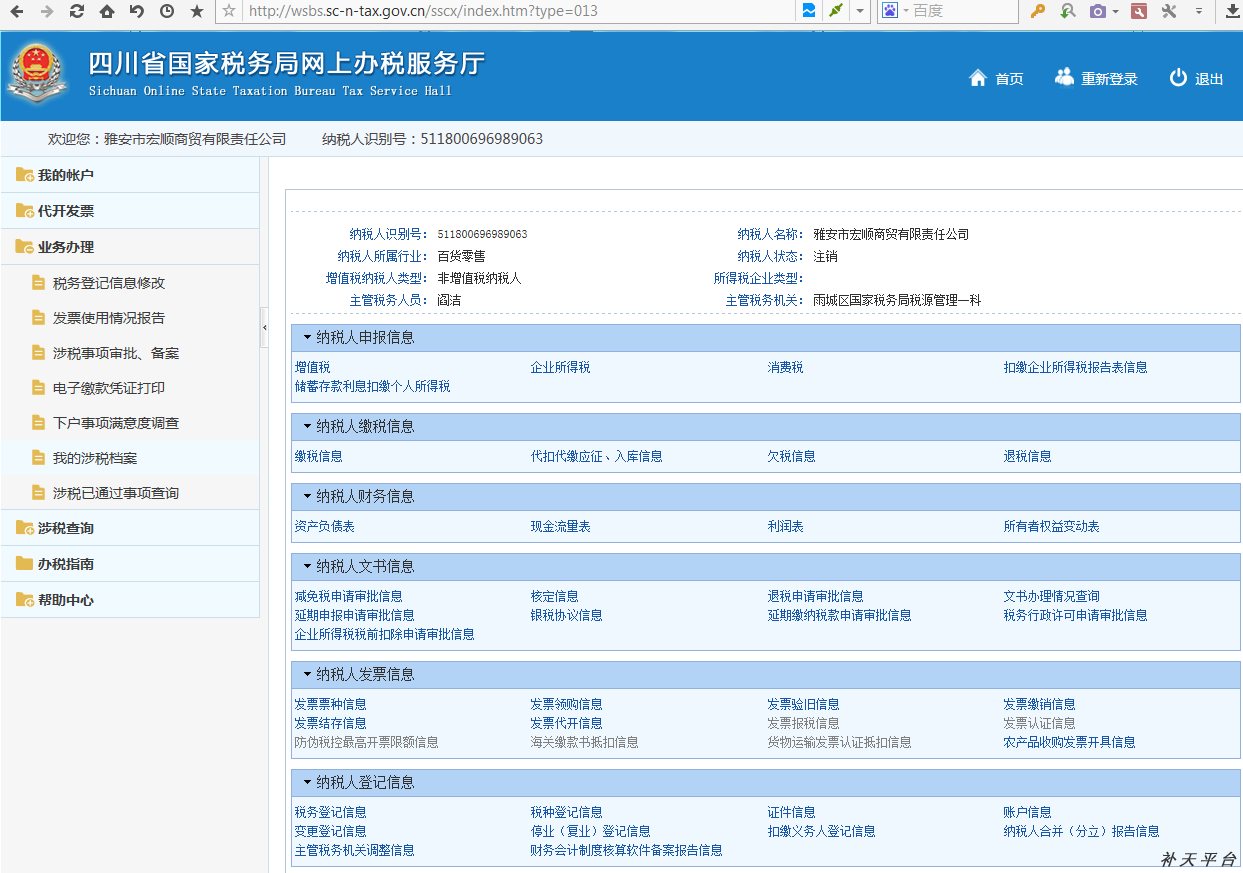Click the undo closed tab icon
The width and height of the screenshot is (1243, 873).
pyautogui.click(x=137, y=11)
